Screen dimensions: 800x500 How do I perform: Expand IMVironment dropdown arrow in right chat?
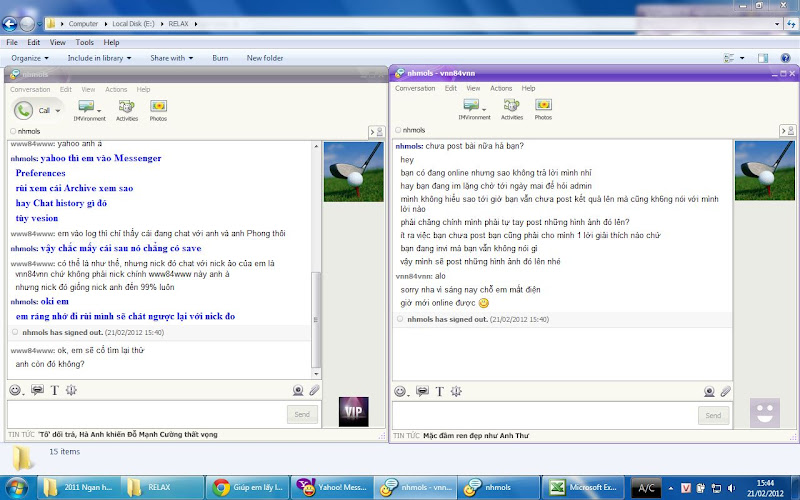click(x=484, y=108)
